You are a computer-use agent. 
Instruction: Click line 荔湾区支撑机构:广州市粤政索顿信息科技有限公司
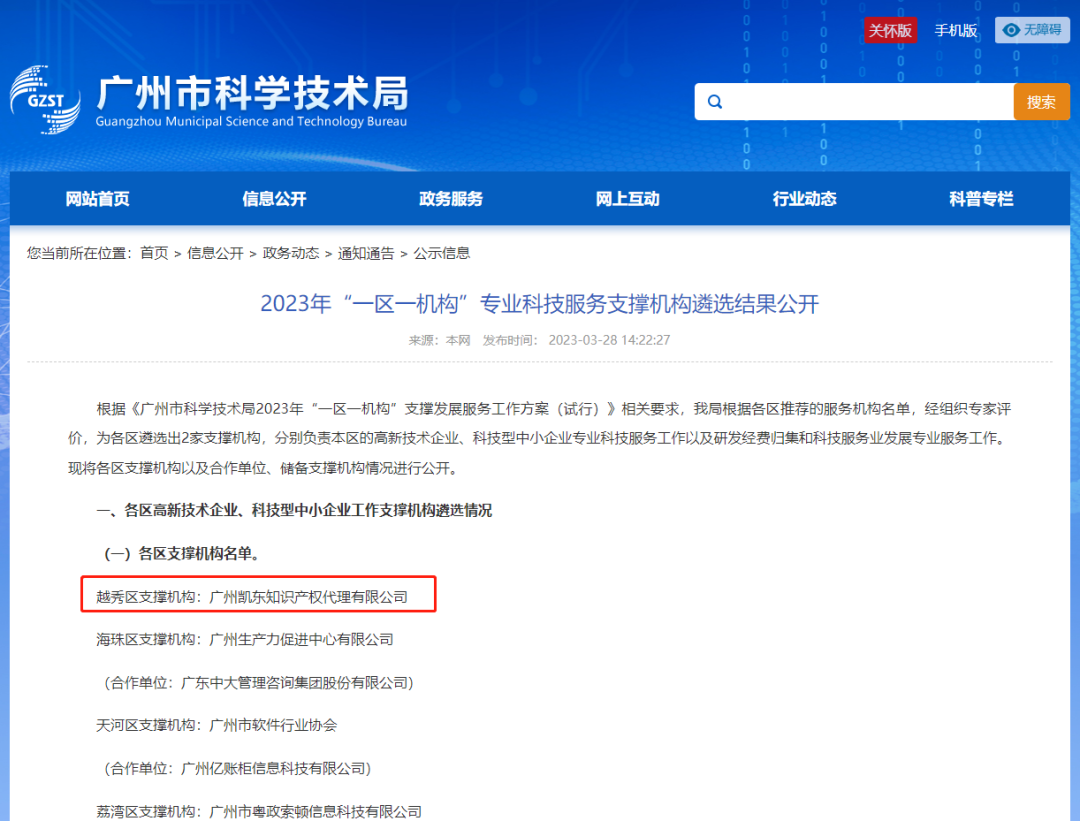(259, 811)
